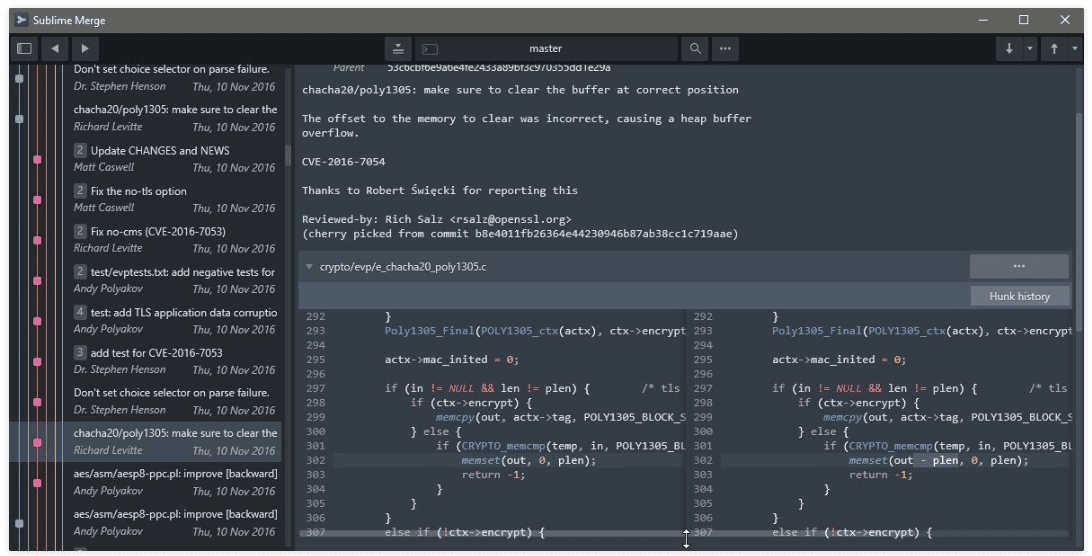Click the file path crypto/evp/e_chacha20_poly1305.c

(403, 267)
